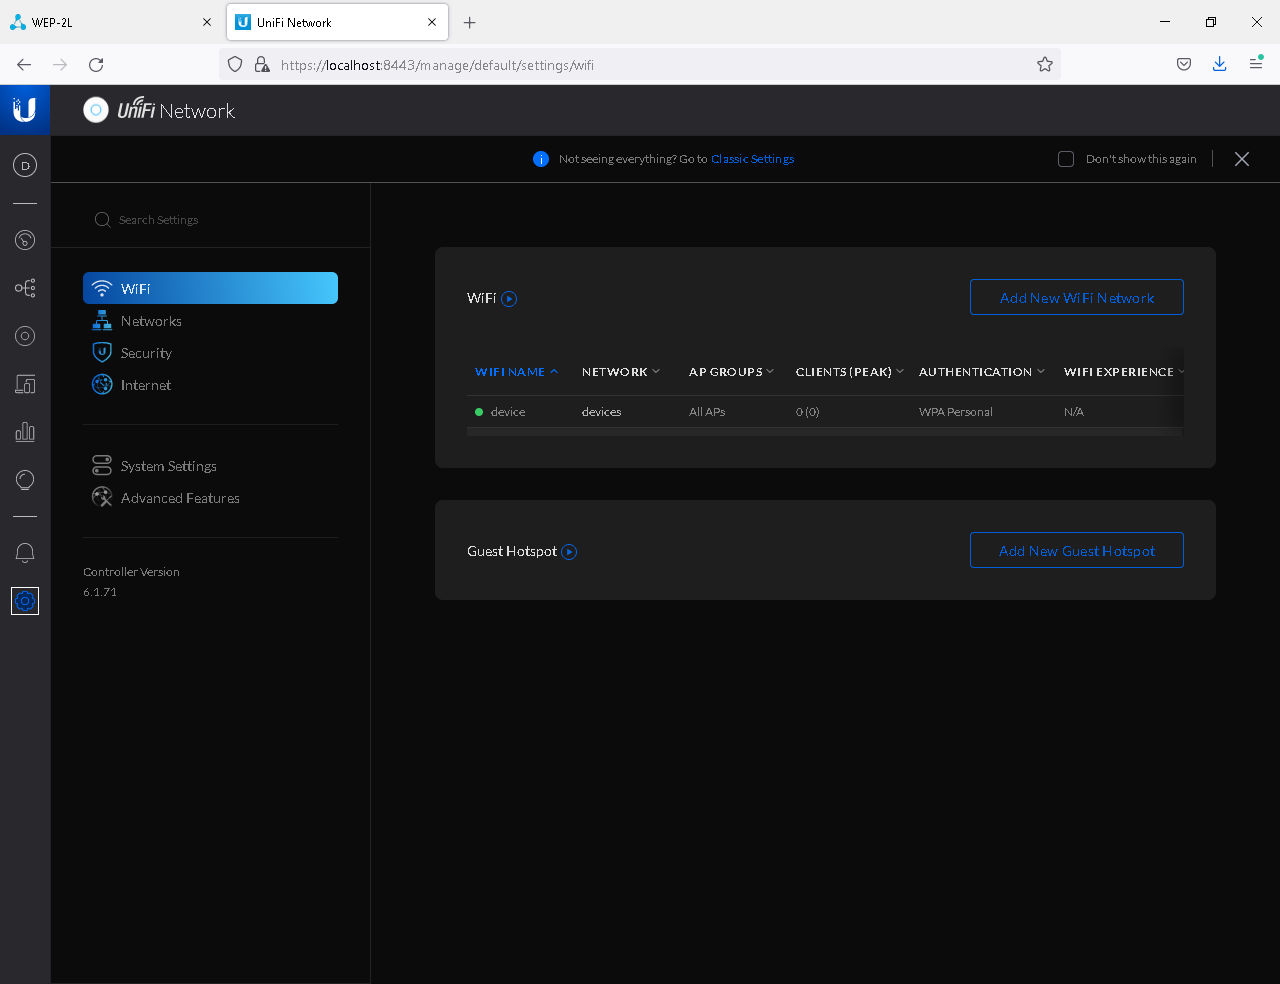Image resolution: width=1280 pixels, height=984 pixels.
Task: Open the Networks settings menu item
Action: pos(210,321)
